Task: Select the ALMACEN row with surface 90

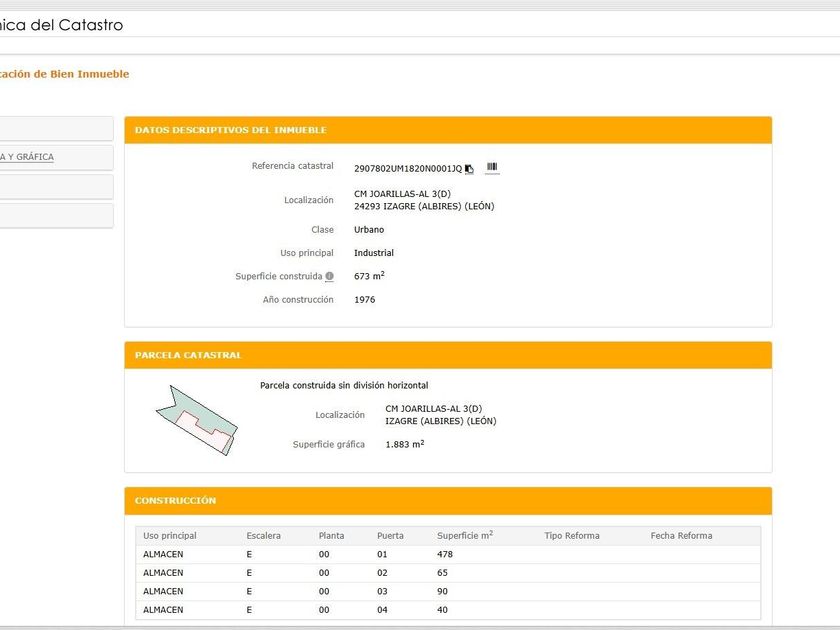Action: pos(448,591)
